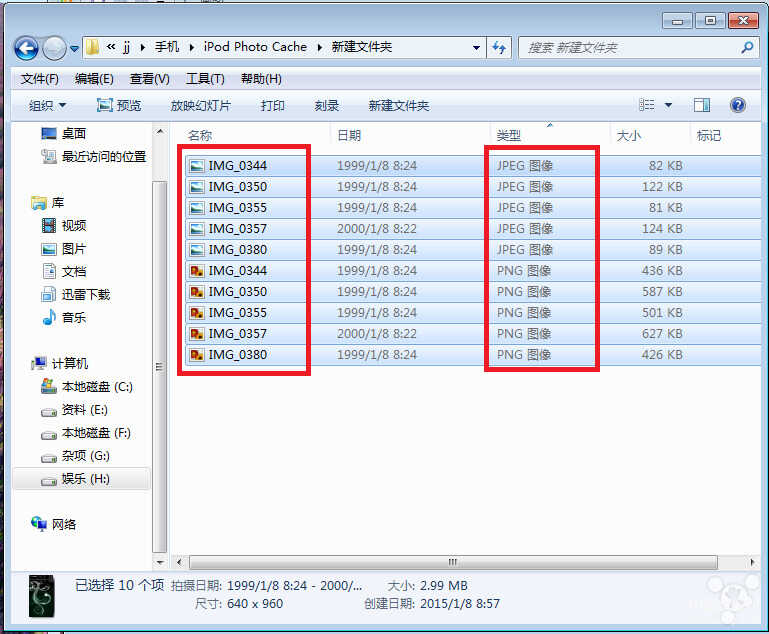Click the horizontal scrollbar thumb

point(453,562)
